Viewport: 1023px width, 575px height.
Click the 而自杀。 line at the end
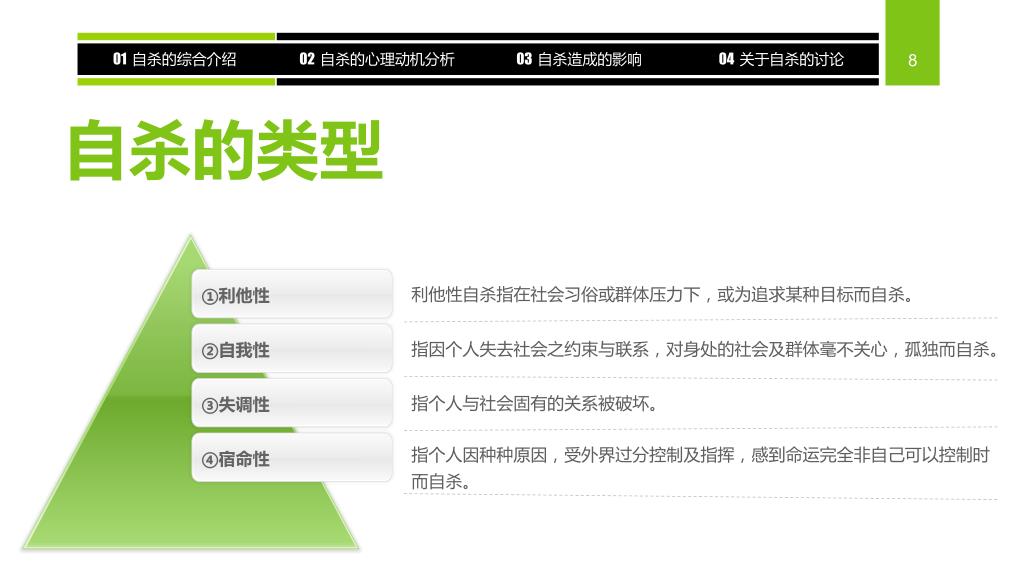[x=440, y=482]
